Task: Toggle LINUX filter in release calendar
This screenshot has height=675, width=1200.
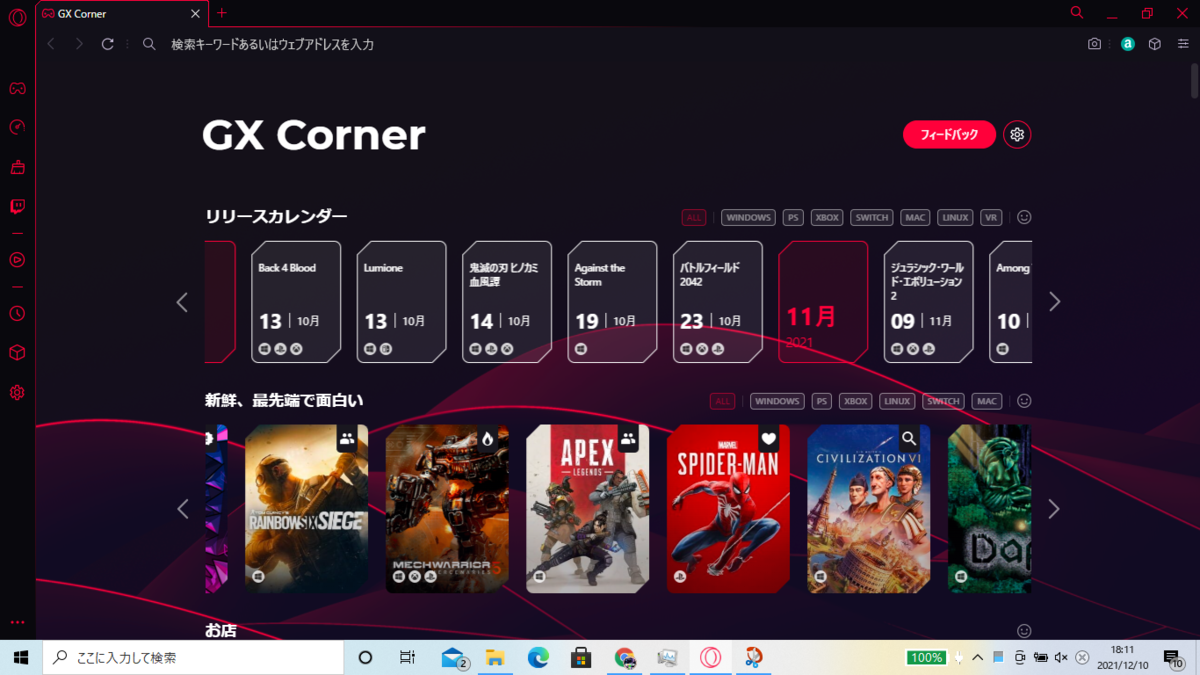Action: click(955, 217)
